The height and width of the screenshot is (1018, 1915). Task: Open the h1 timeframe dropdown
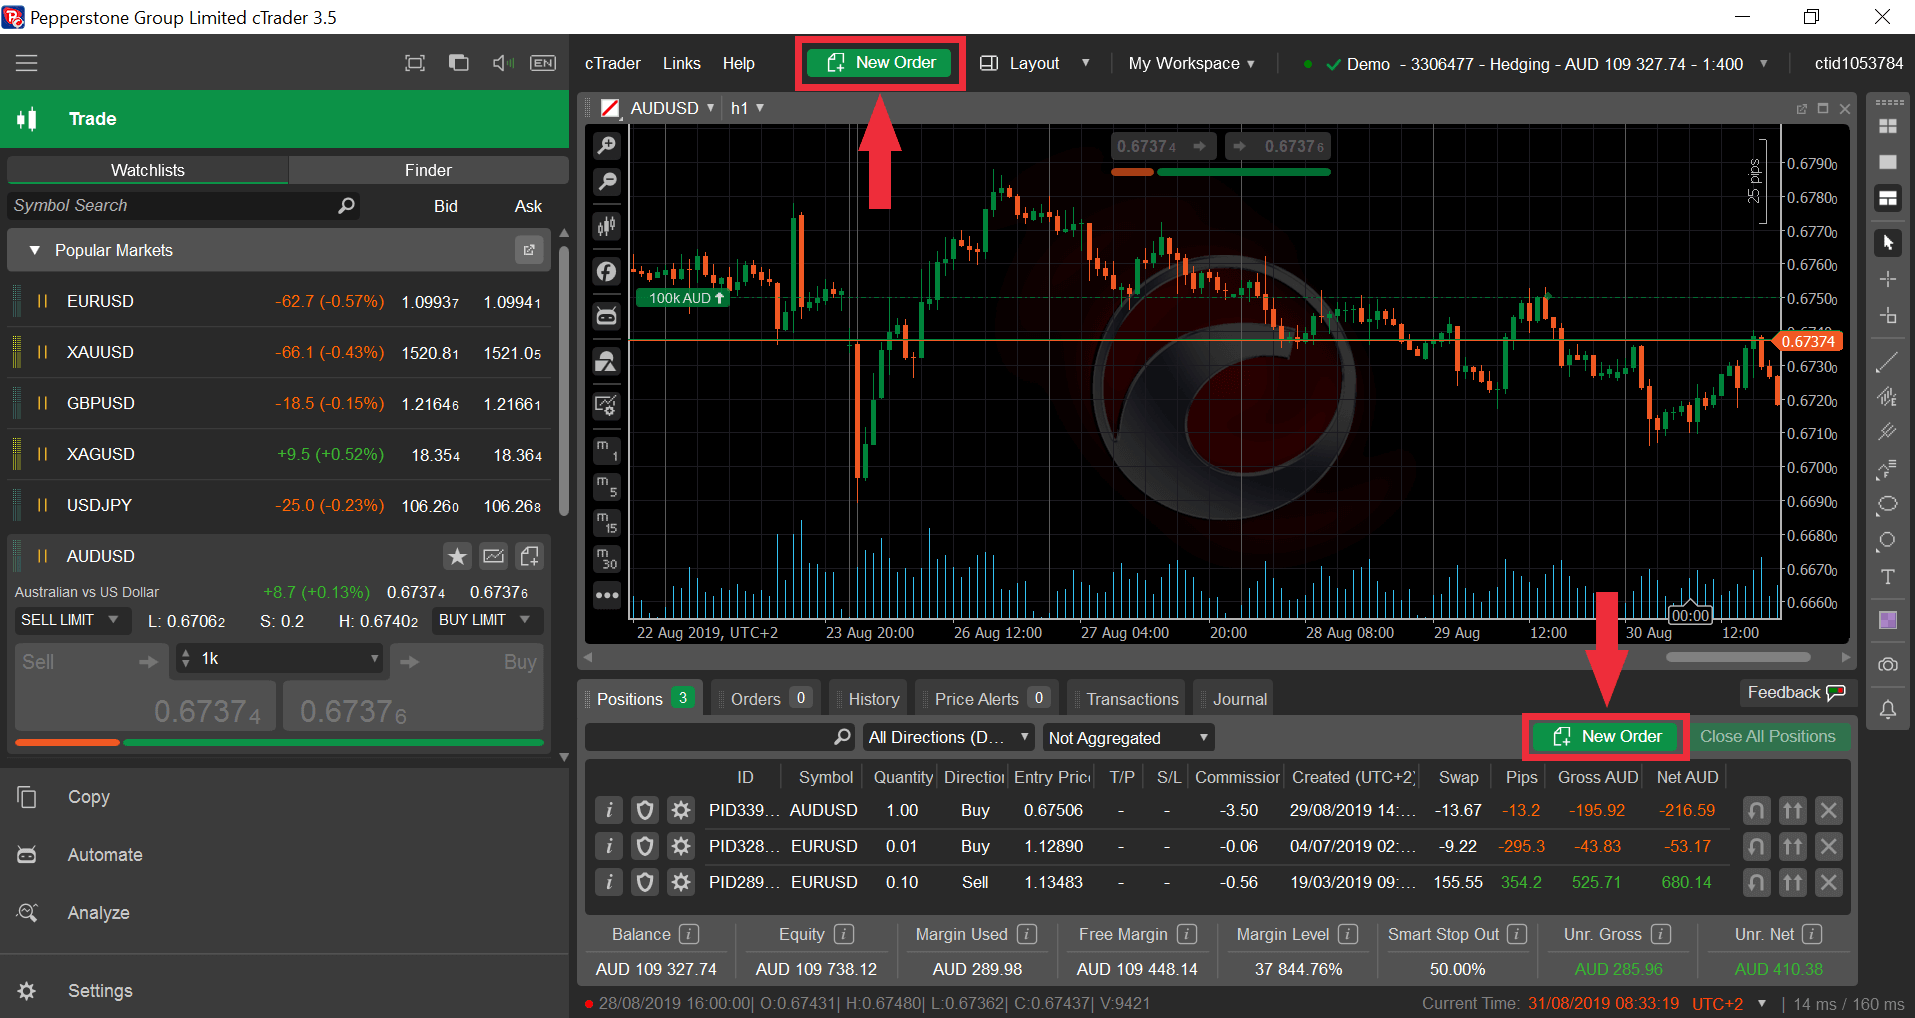click(x=747, y=108)
